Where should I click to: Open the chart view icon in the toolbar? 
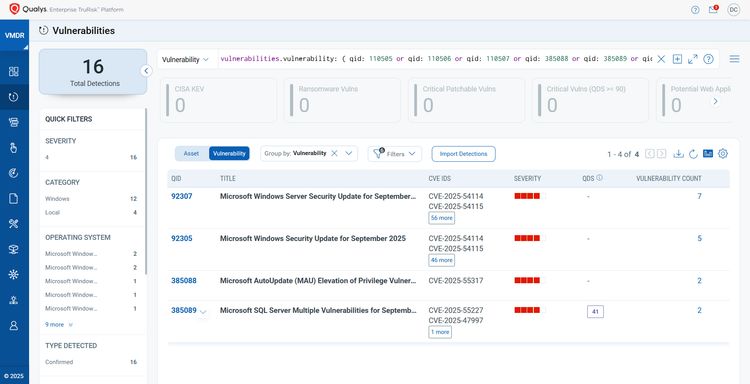click(x=708, y=154)
